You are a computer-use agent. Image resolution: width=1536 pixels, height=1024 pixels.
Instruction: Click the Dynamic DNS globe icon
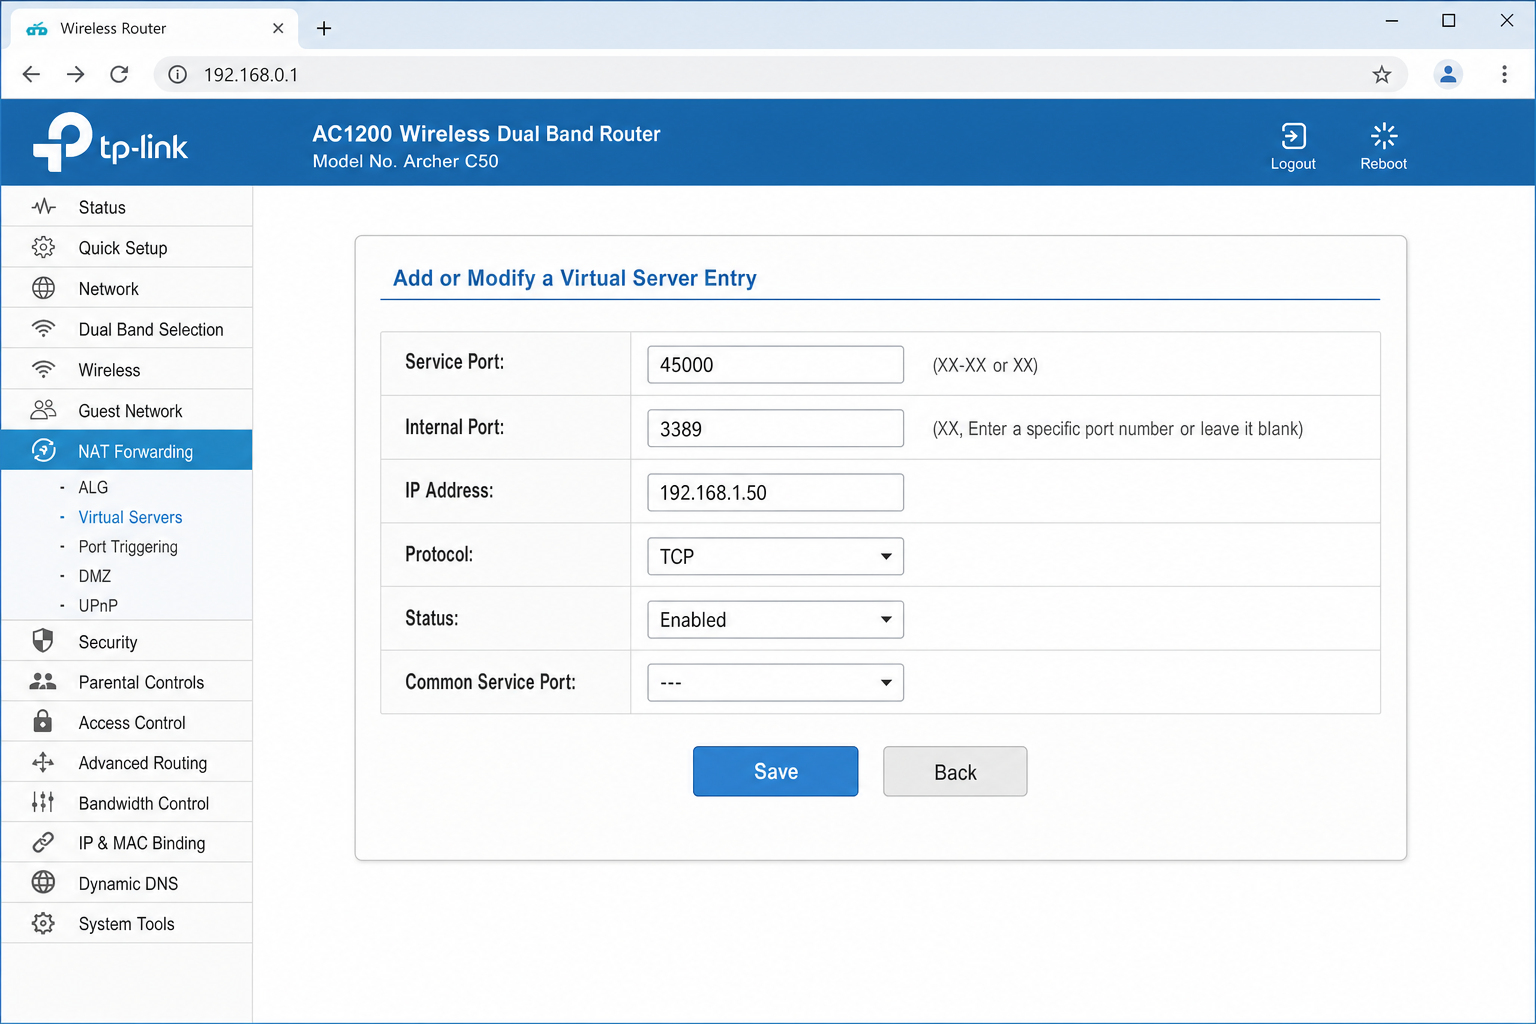point(43,883)
